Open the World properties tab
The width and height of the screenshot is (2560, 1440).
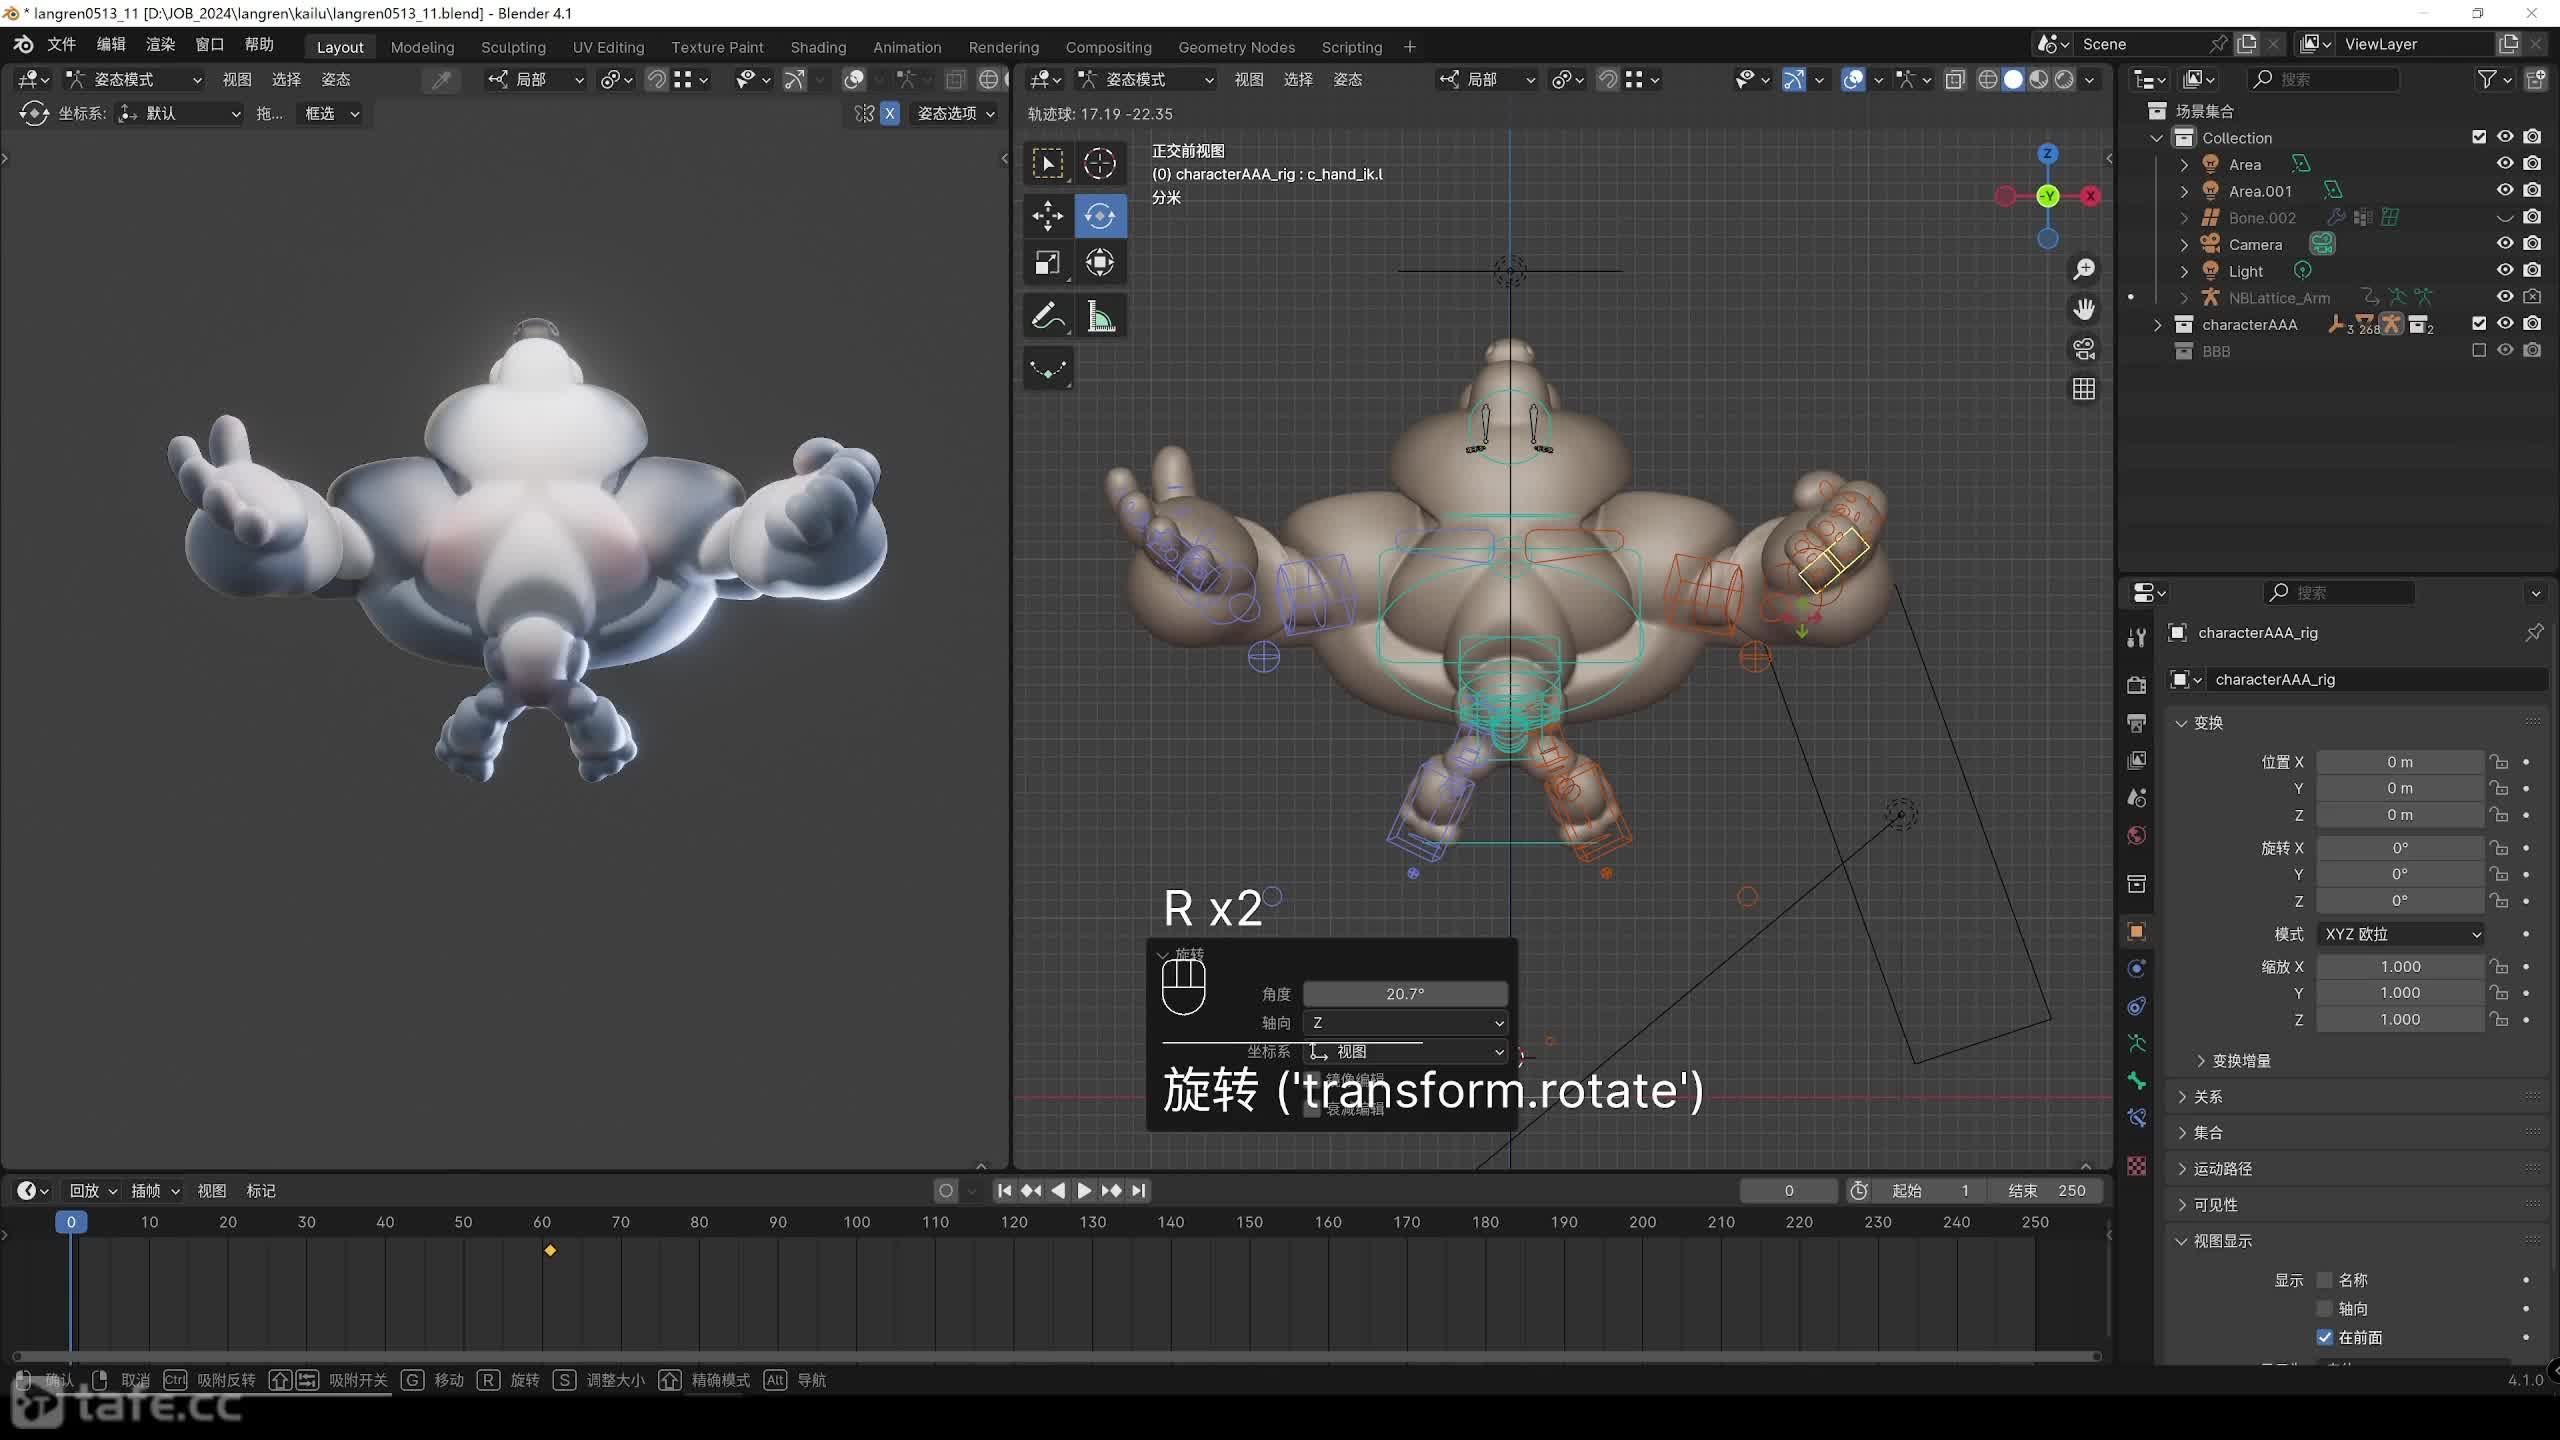(x=2137, y=836)
